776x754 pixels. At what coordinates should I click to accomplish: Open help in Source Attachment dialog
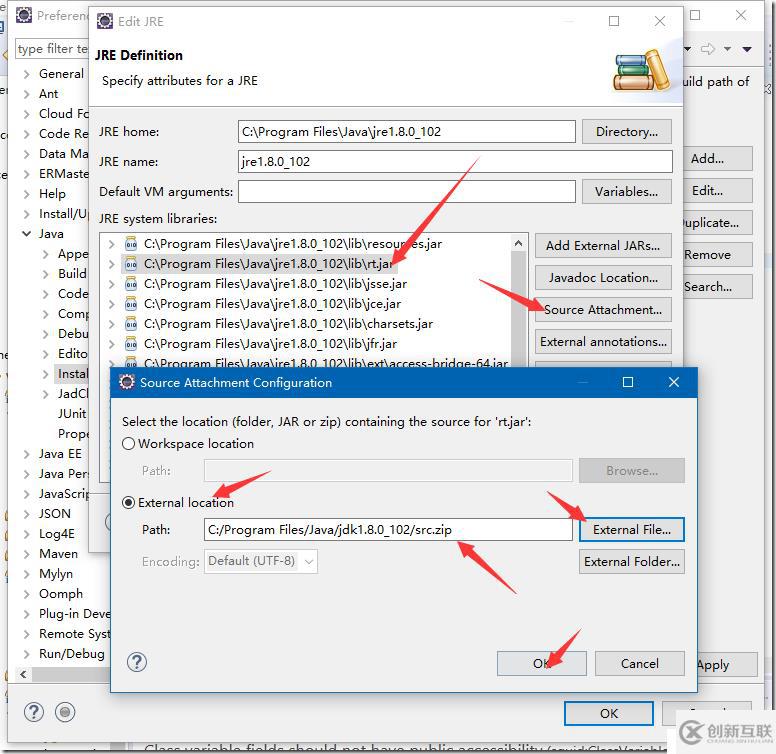[x=137, y=662]
